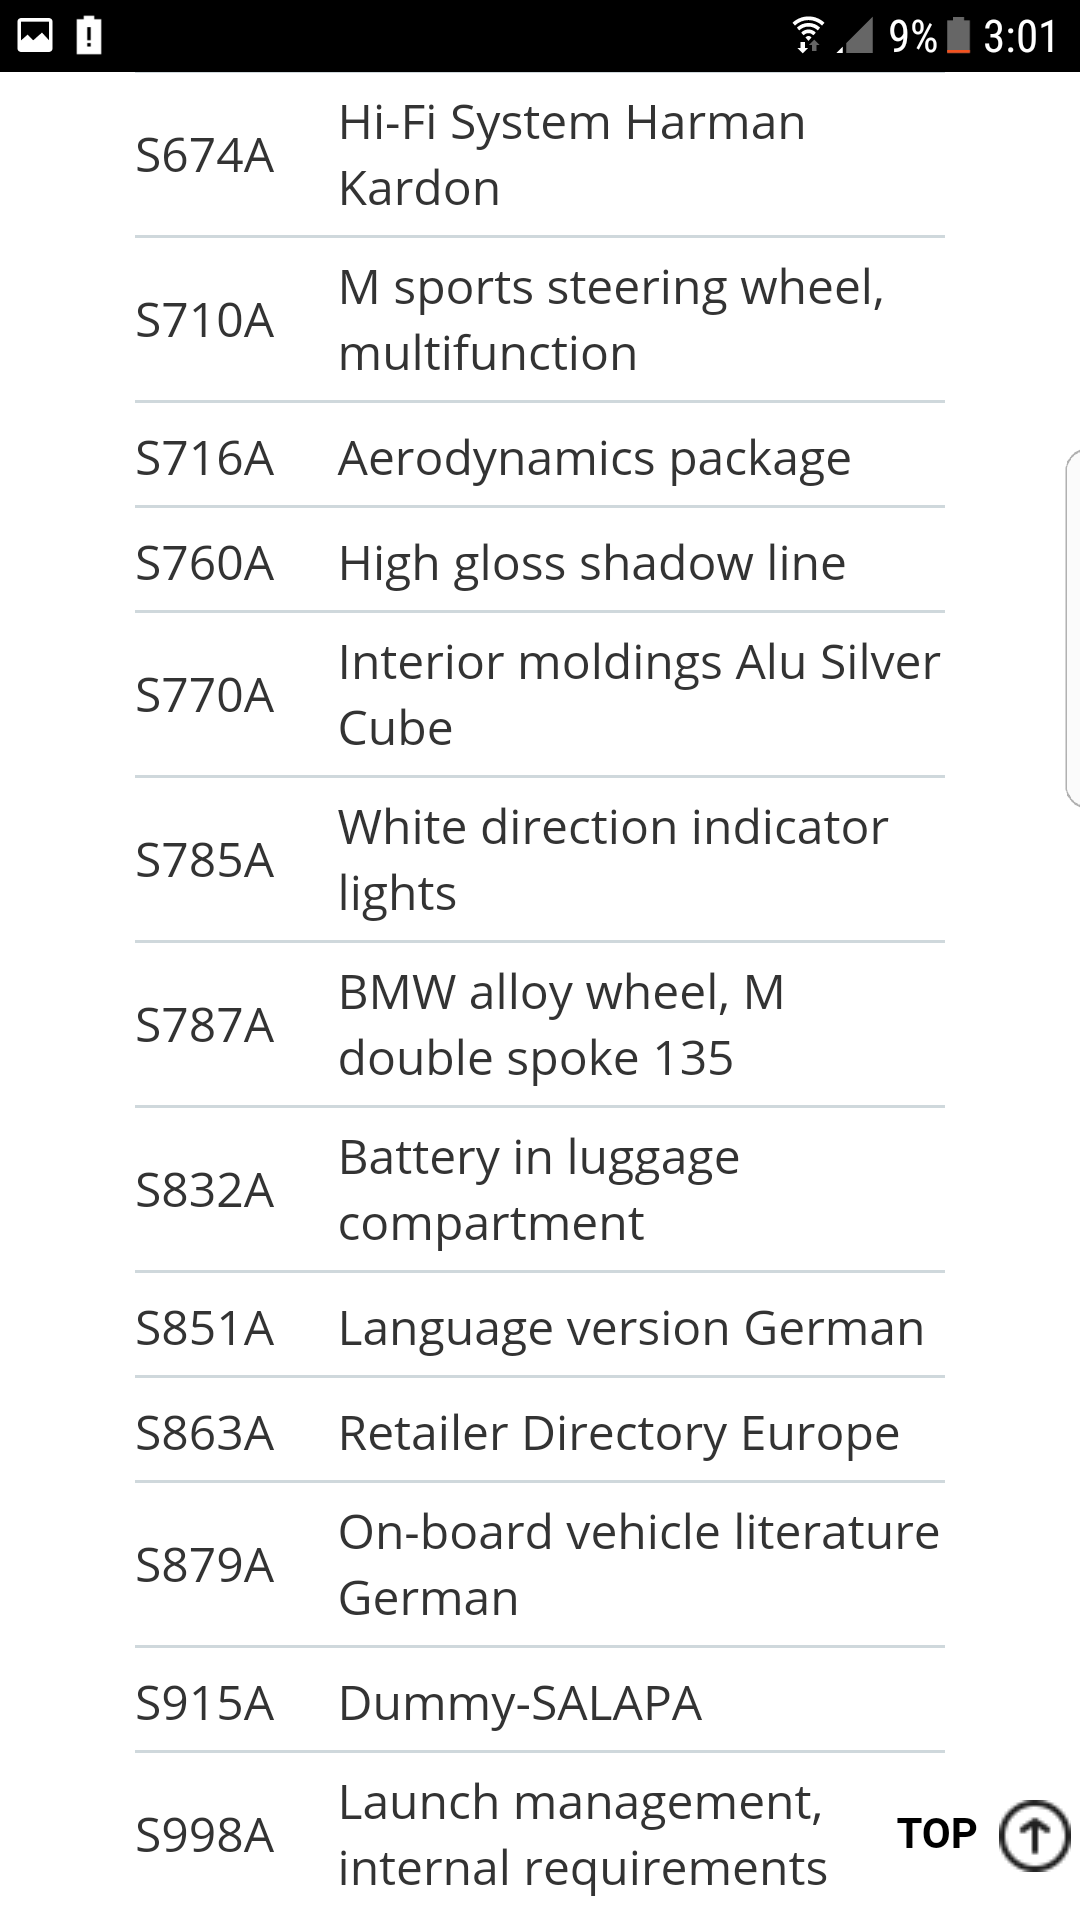This screenshot has height=1920, width=1080.
Task: Grab the scroll handle on right edge
Action: (1072, 628)
